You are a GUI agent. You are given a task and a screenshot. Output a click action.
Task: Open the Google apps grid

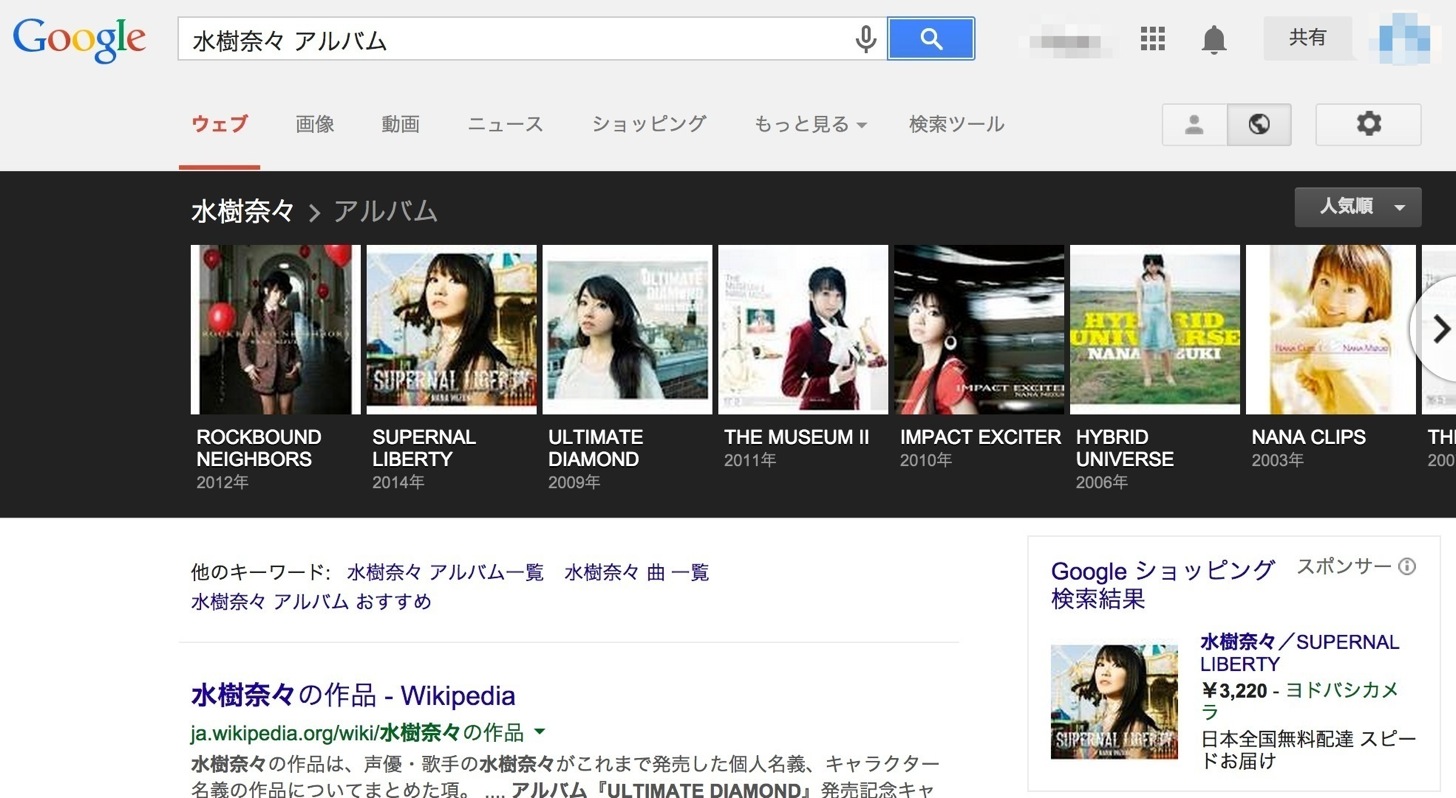click(1153, 39)
